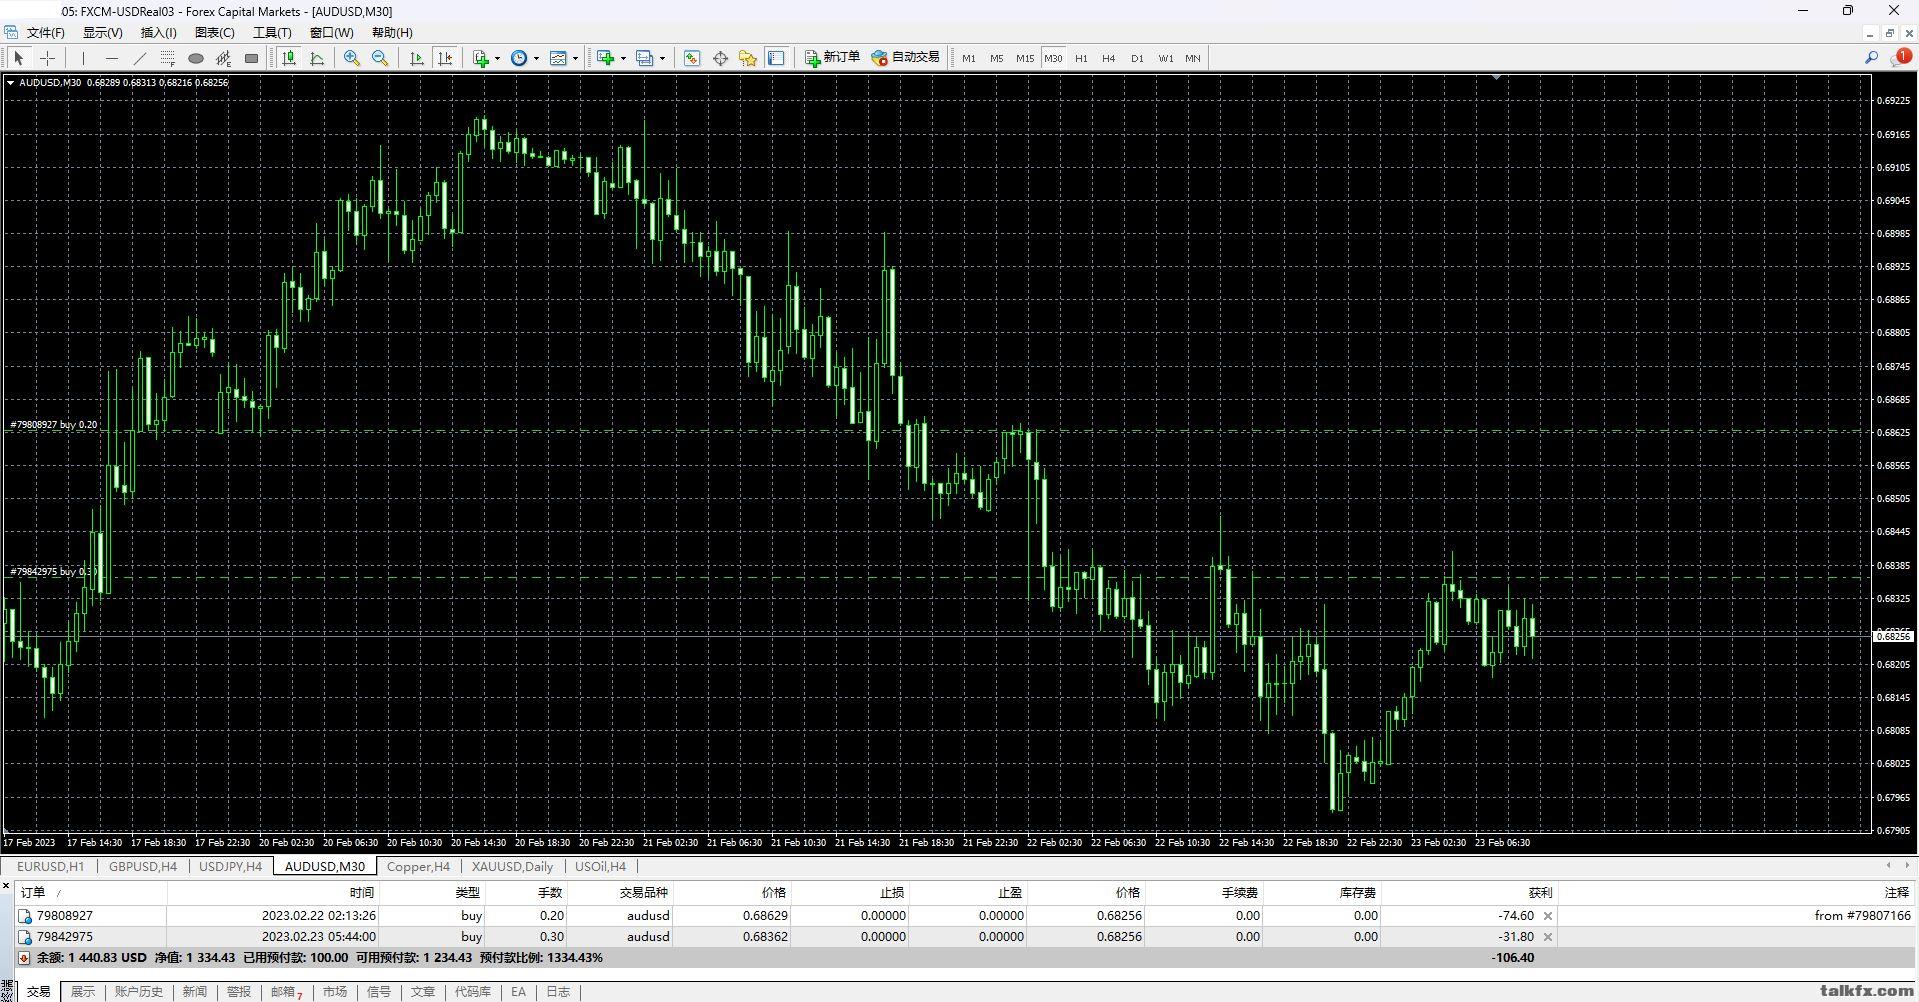The image size is (1919, 1002).
Task: Open the indicators list icon
Action: pyautogui.click(x=481, y=58)
